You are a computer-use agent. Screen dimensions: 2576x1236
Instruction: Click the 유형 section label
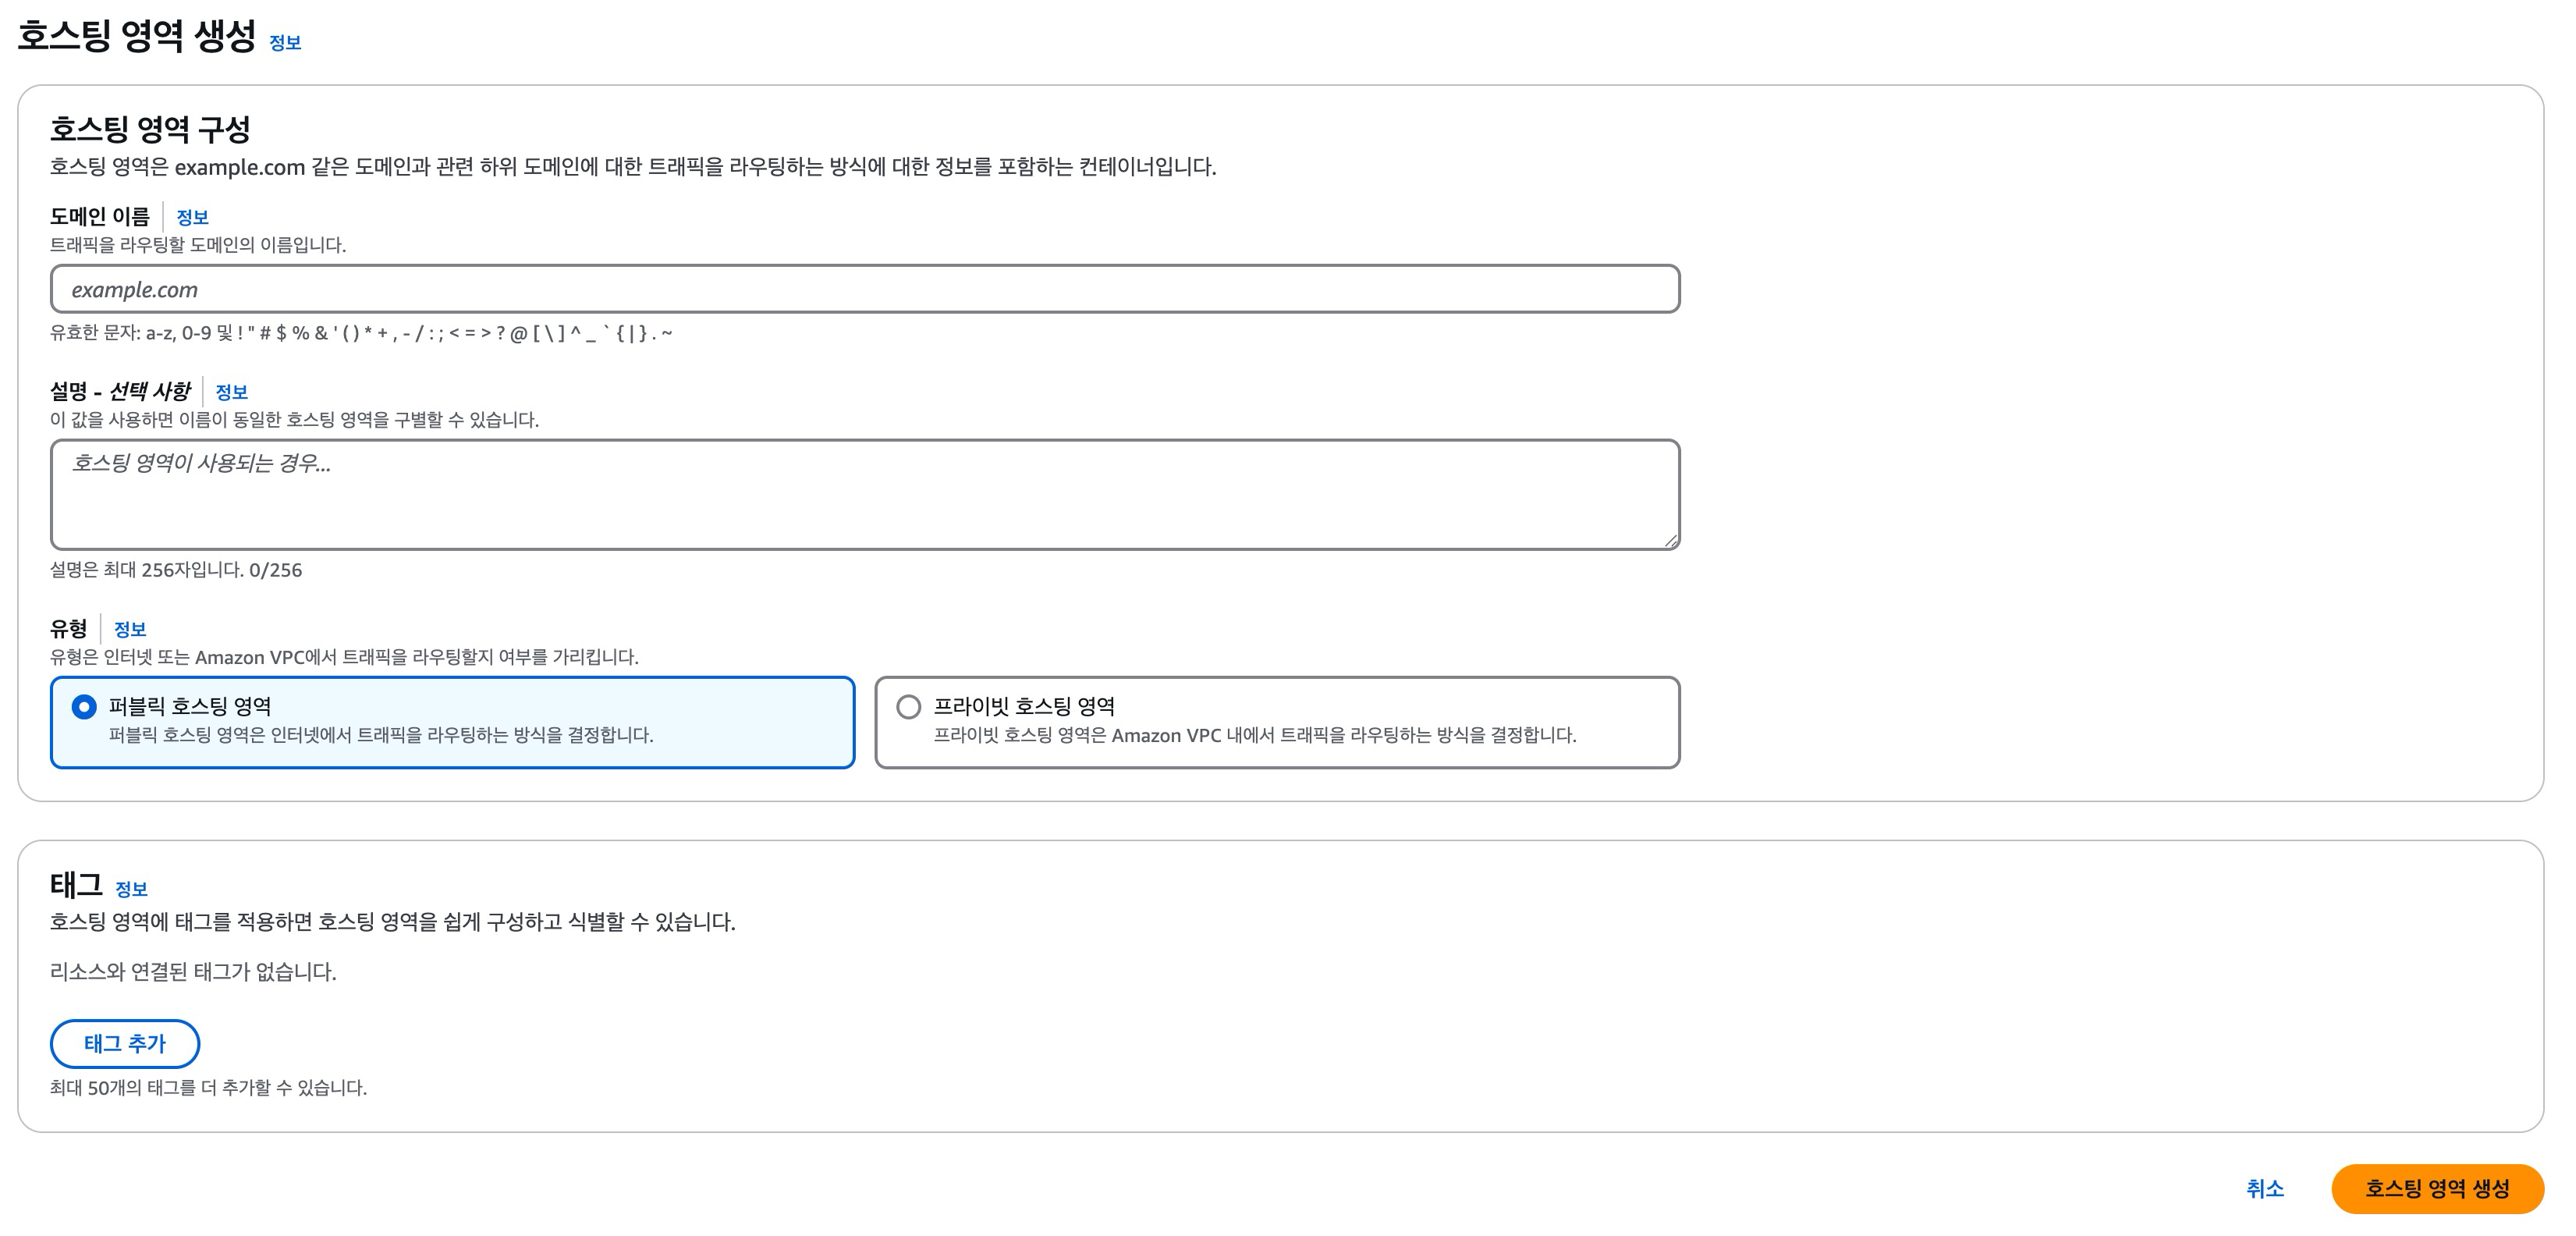point(68,628)
